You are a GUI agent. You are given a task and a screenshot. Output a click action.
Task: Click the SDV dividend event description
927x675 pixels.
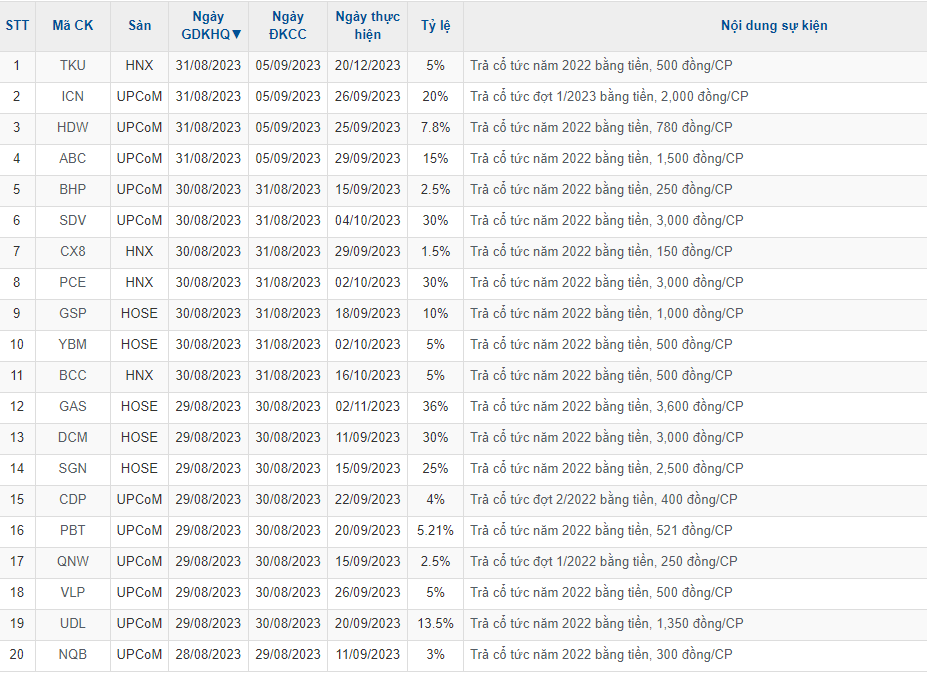pos(606,220)
